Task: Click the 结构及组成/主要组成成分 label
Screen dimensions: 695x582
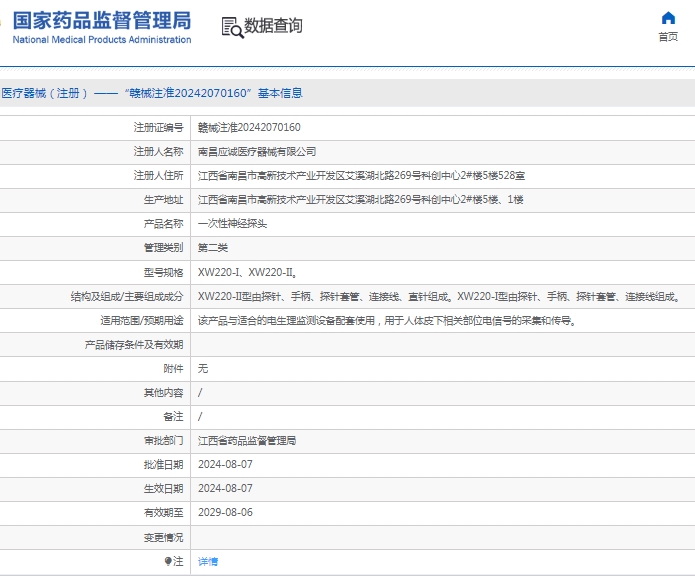Action: coord(127,297)
